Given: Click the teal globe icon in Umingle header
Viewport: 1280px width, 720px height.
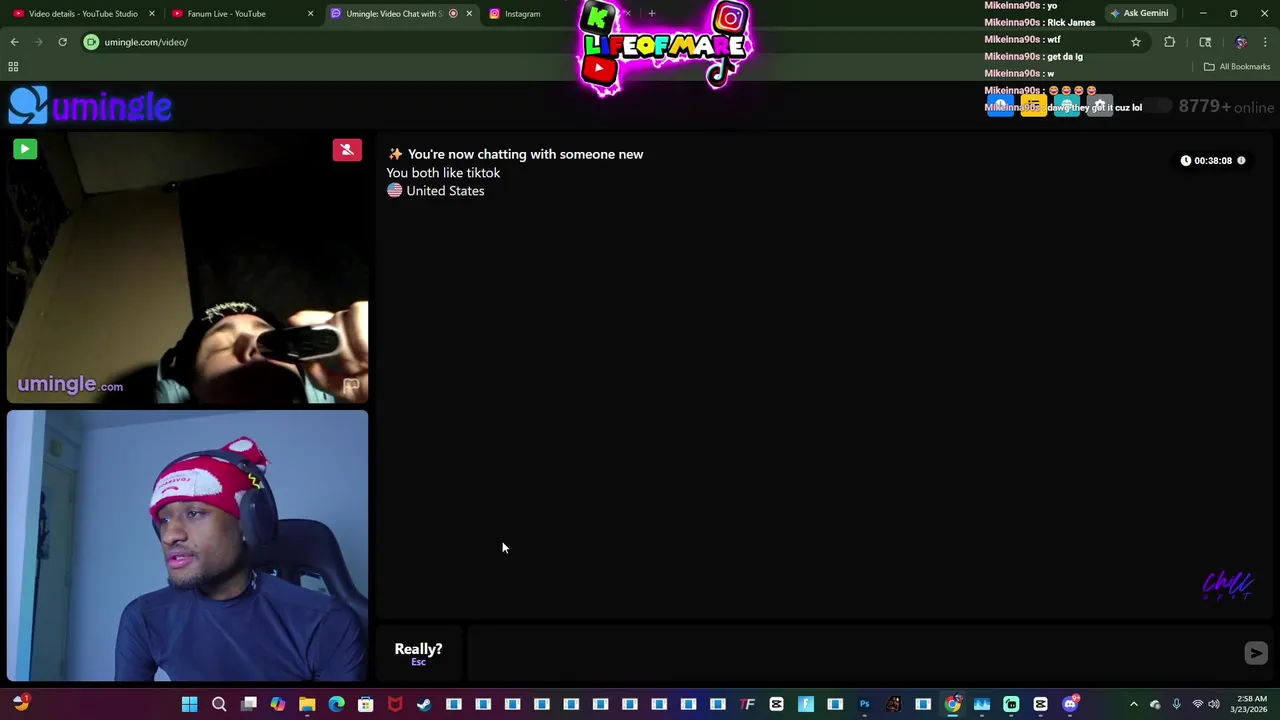Looking at the screenshot, I should [x=1066, y=107].
